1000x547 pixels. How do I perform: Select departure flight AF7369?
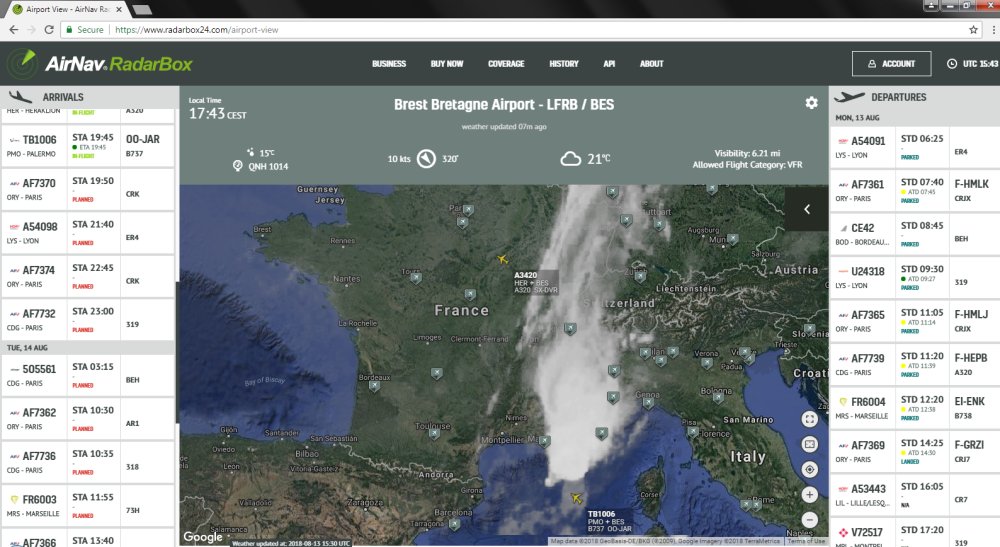[915, 451]
